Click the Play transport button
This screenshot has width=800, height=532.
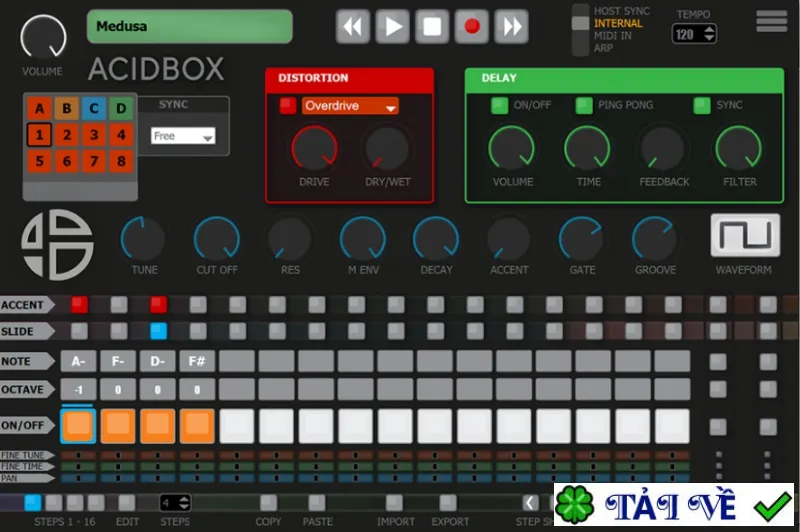click(x=392, y=27)
